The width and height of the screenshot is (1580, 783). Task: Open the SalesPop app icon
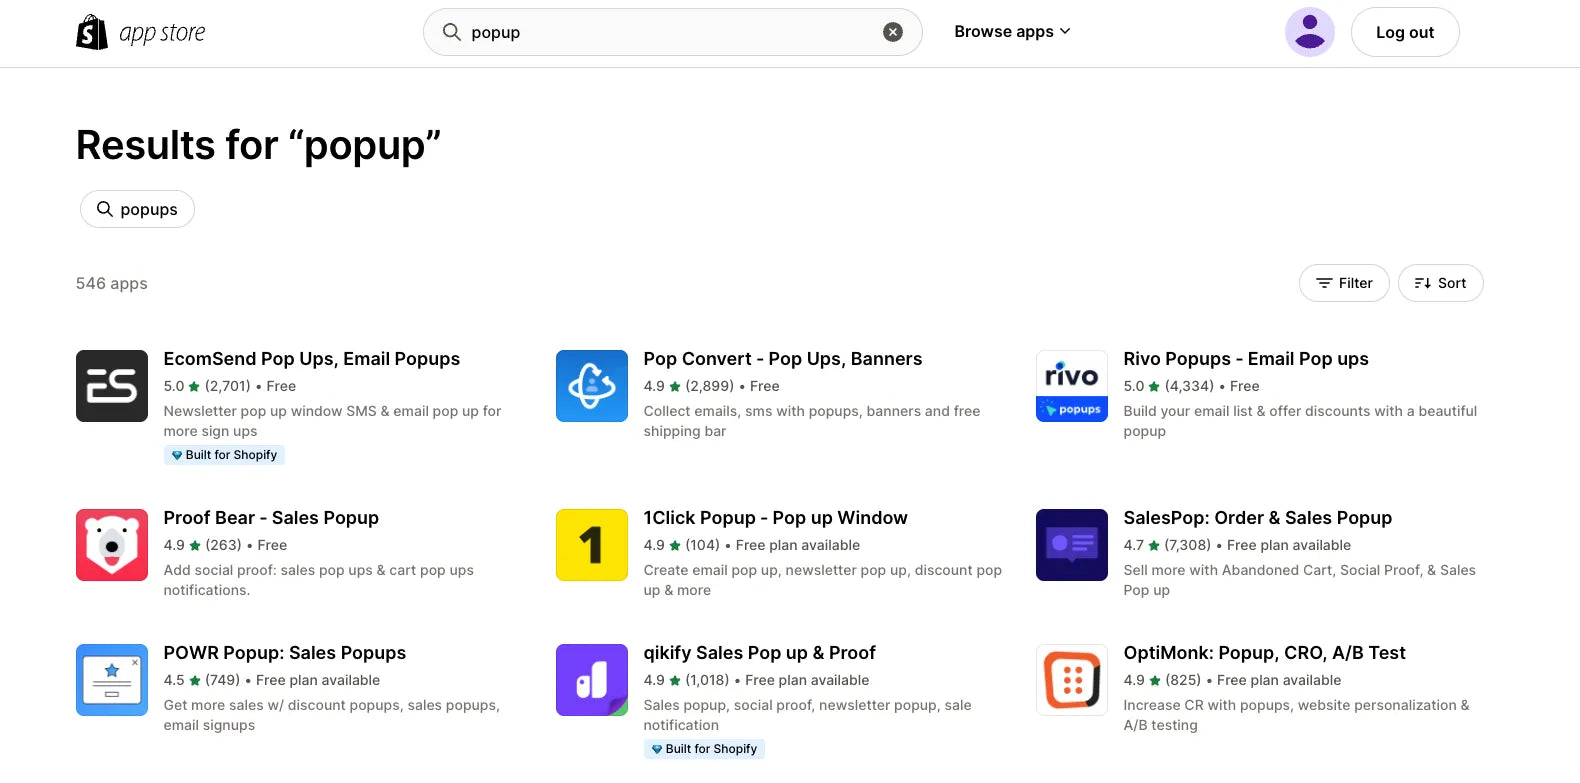coord(1072,545)
